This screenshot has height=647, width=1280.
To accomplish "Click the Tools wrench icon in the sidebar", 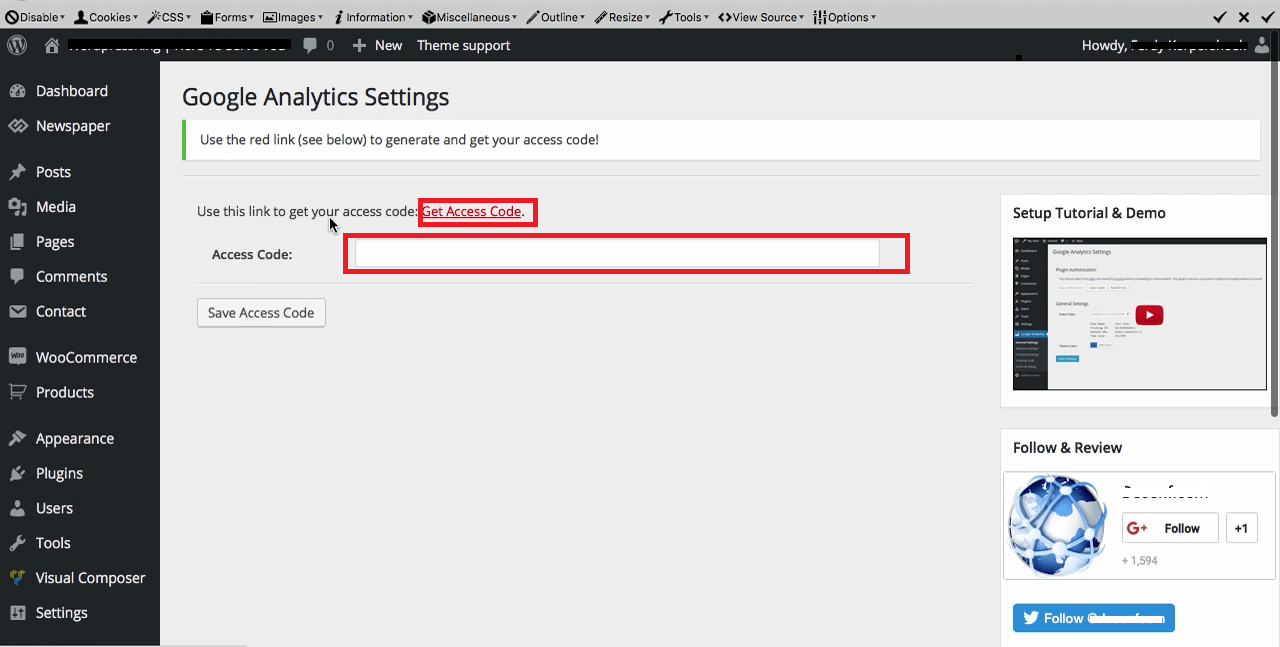I will [x=17, y=543].
